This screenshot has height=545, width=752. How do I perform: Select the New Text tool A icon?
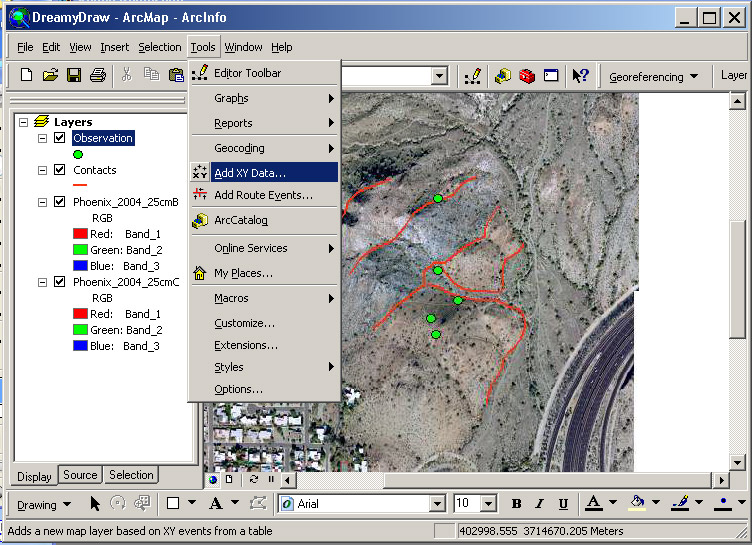tap(216, 503)
